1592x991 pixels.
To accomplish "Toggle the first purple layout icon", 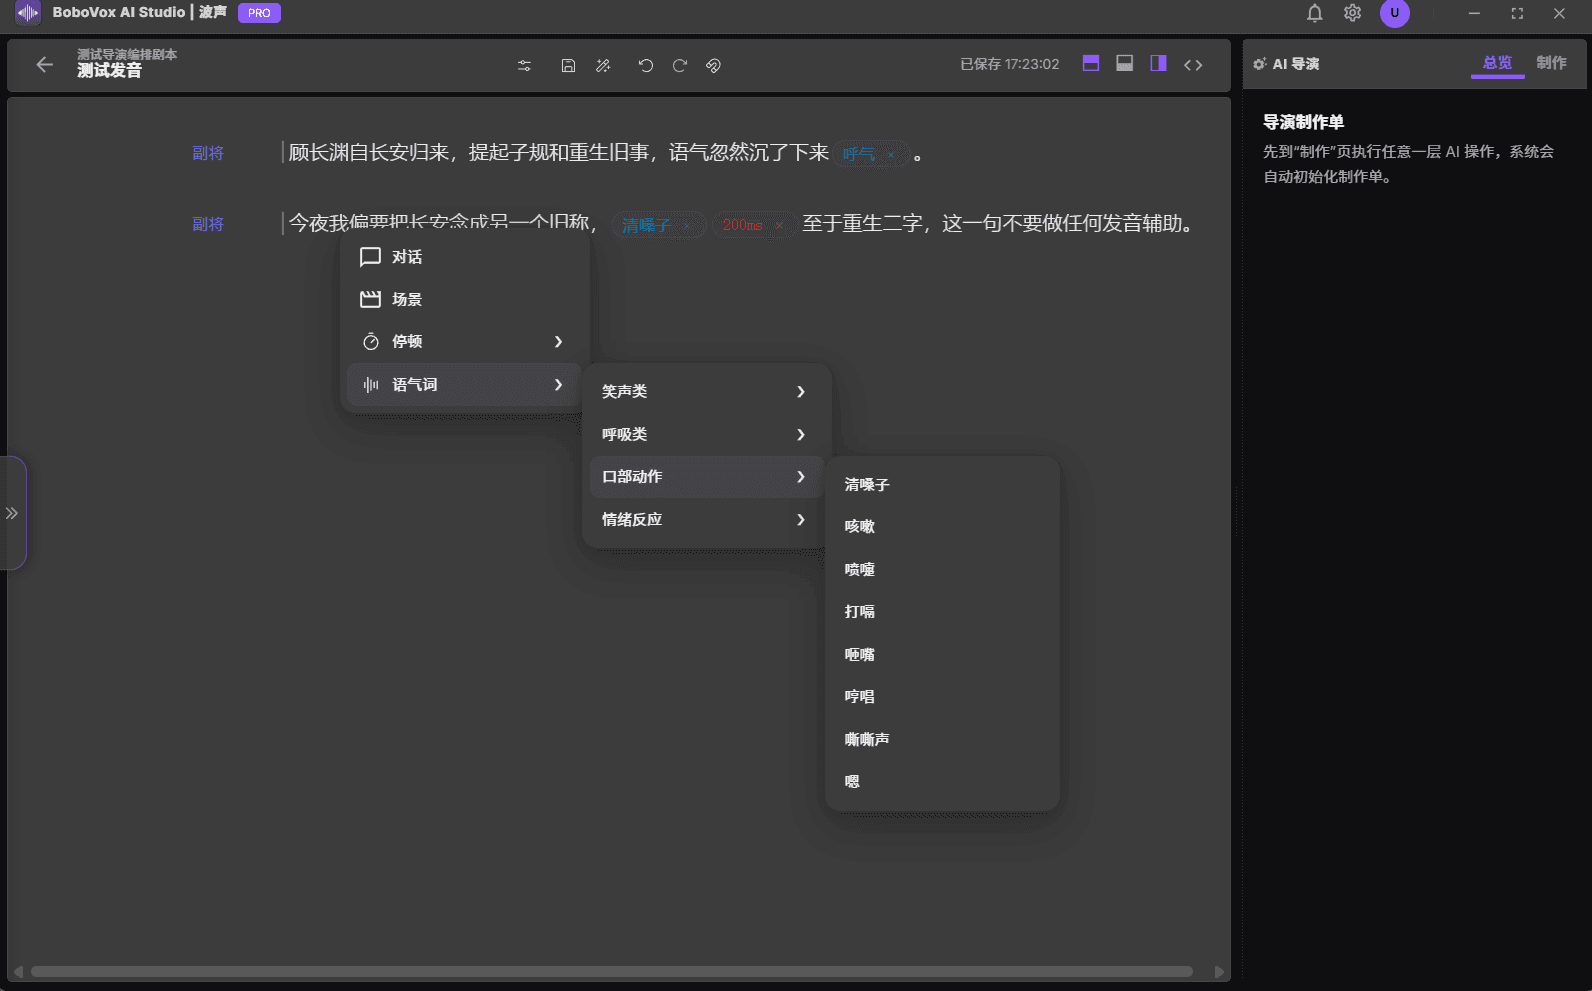I will coord(1091,63).
